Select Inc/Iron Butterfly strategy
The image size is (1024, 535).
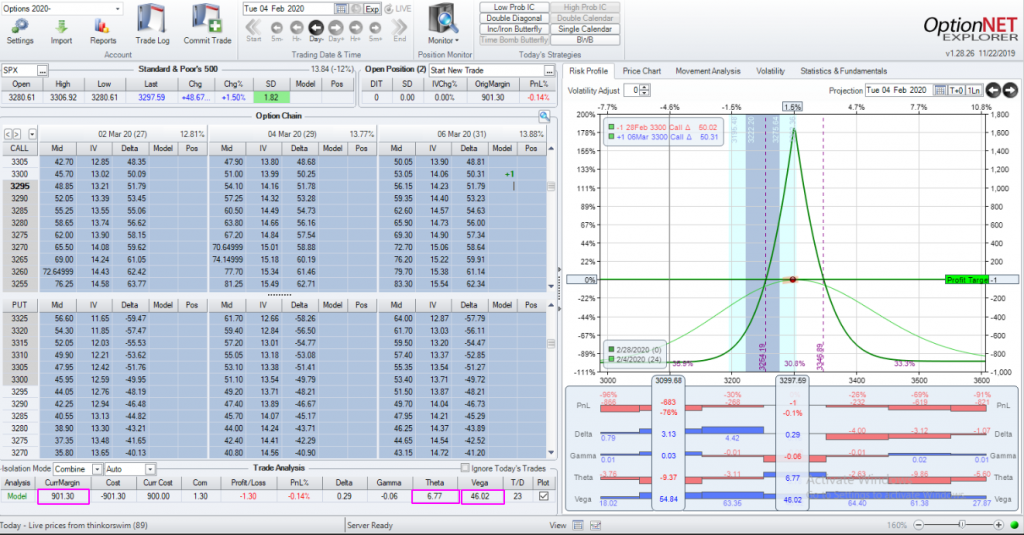click(x=514, y=29)
